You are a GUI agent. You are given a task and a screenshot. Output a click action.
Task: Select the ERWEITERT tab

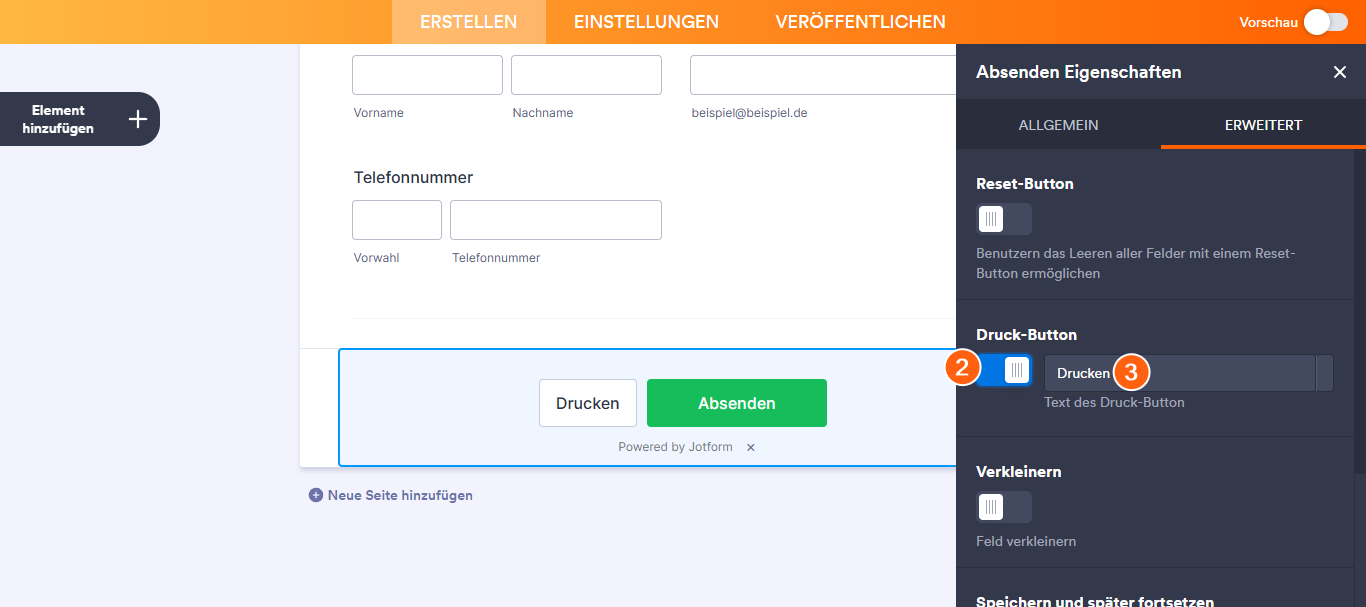pos(1263,125)
